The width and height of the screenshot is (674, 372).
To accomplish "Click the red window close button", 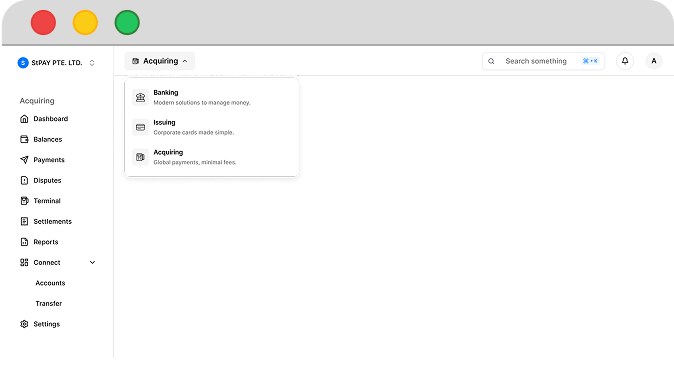I will pos(43,22).
